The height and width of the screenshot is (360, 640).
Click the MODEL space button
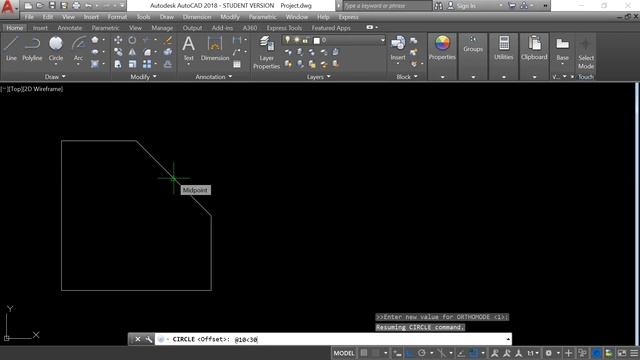point(344,353)
